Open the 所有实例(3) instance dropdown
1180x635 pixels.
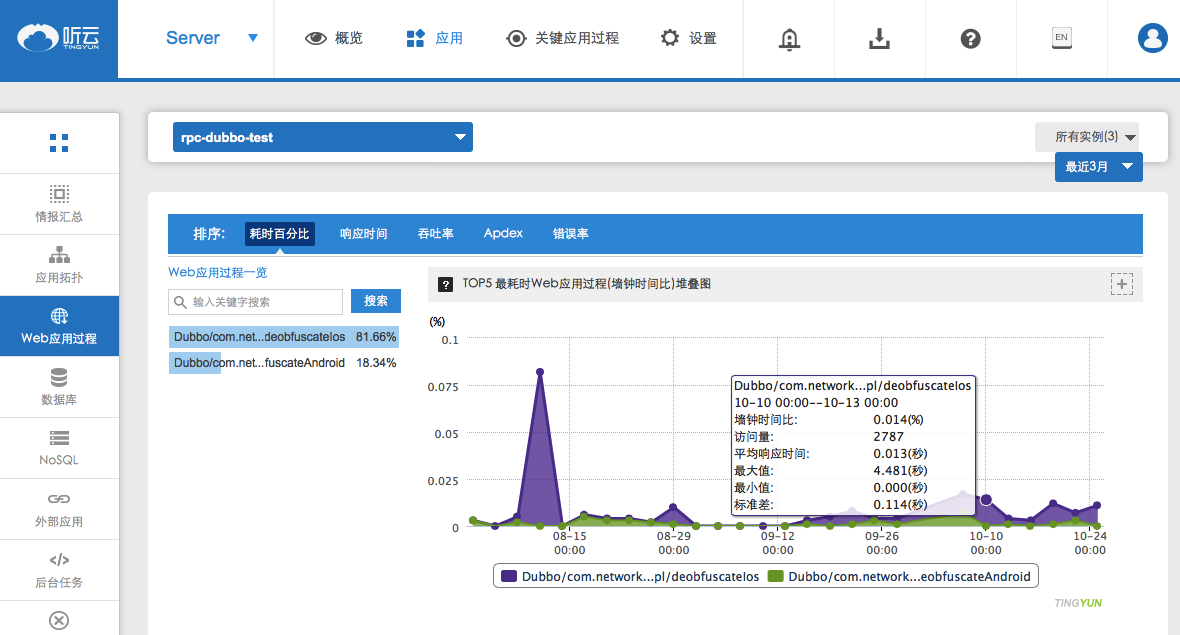coord(1087,137)
